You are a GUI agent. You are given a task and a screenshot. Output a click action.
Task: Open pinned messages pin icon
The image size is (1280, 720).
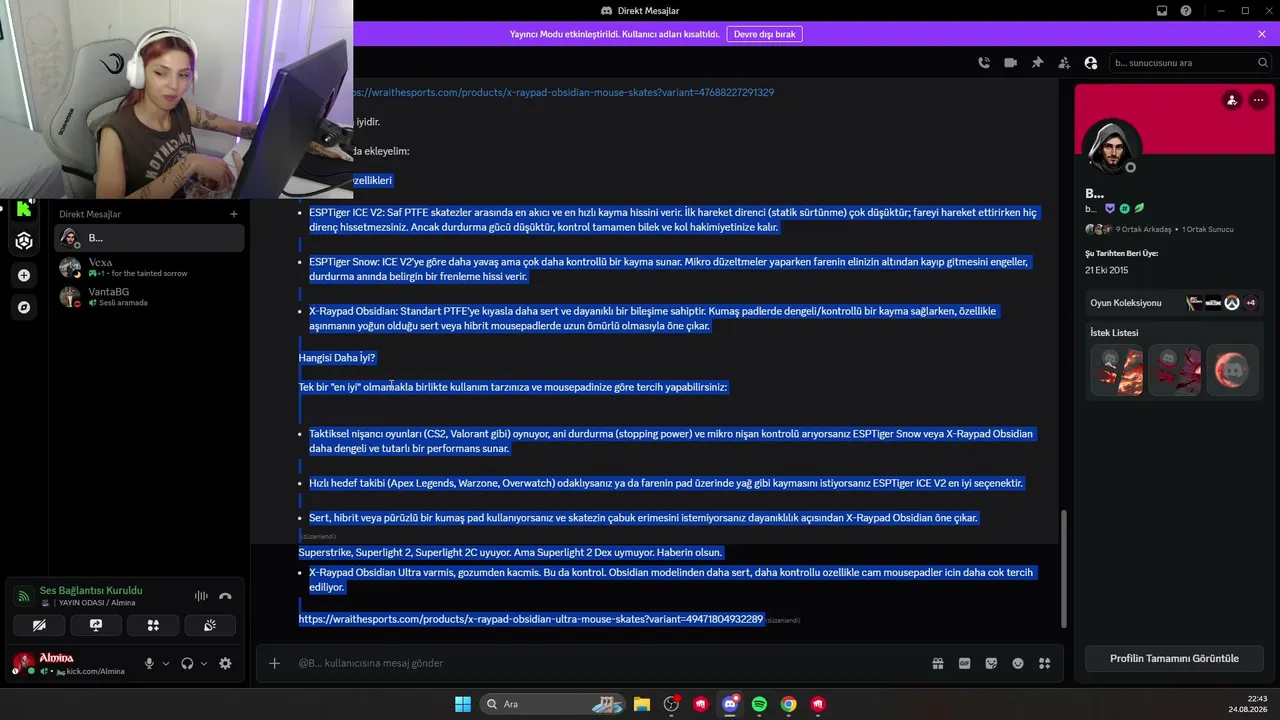pos(1038,63)
